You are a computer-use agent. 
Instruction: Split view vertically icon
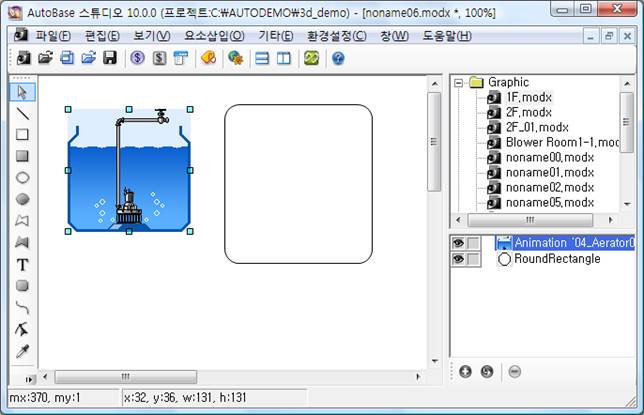[x=284, y=58]
